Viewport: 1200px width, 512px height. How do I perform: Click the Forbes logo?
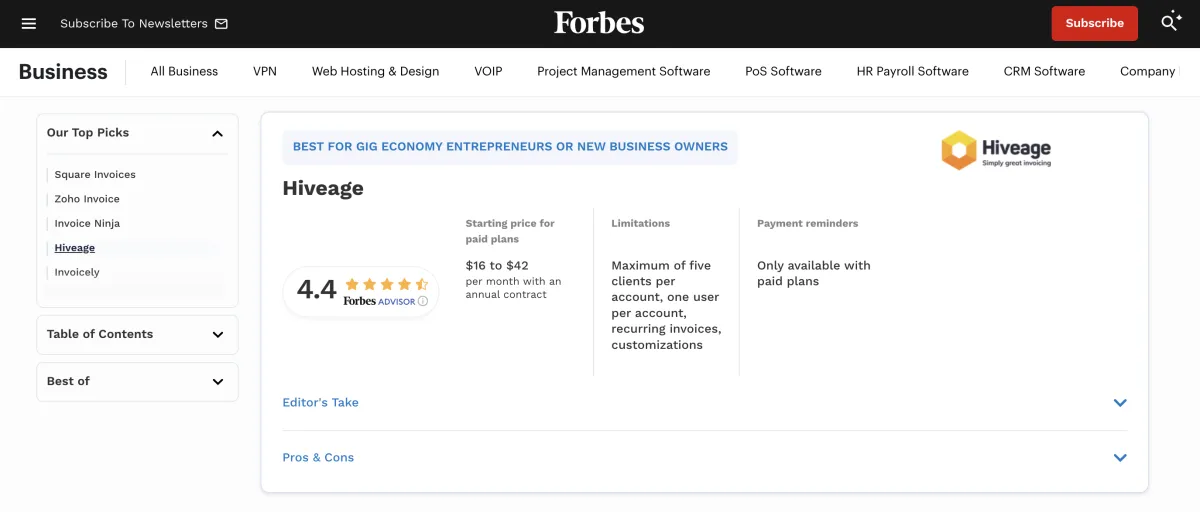click(599, 23)
